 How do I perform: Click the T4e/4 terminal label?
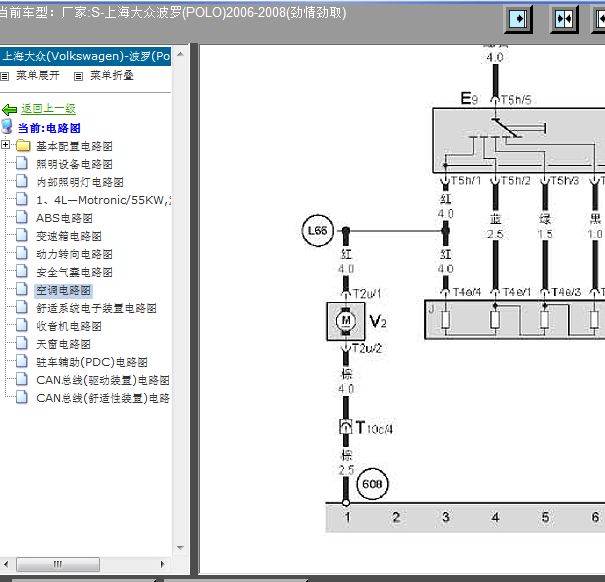coord(467,293)
